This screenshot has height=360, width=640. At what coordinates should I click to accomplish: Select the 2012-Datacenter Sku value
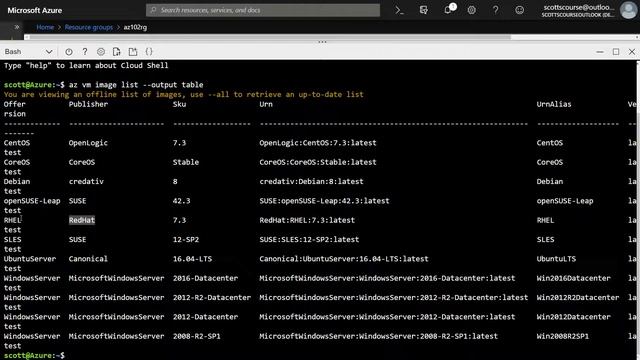pyautogui.click(x=205, y=317)
